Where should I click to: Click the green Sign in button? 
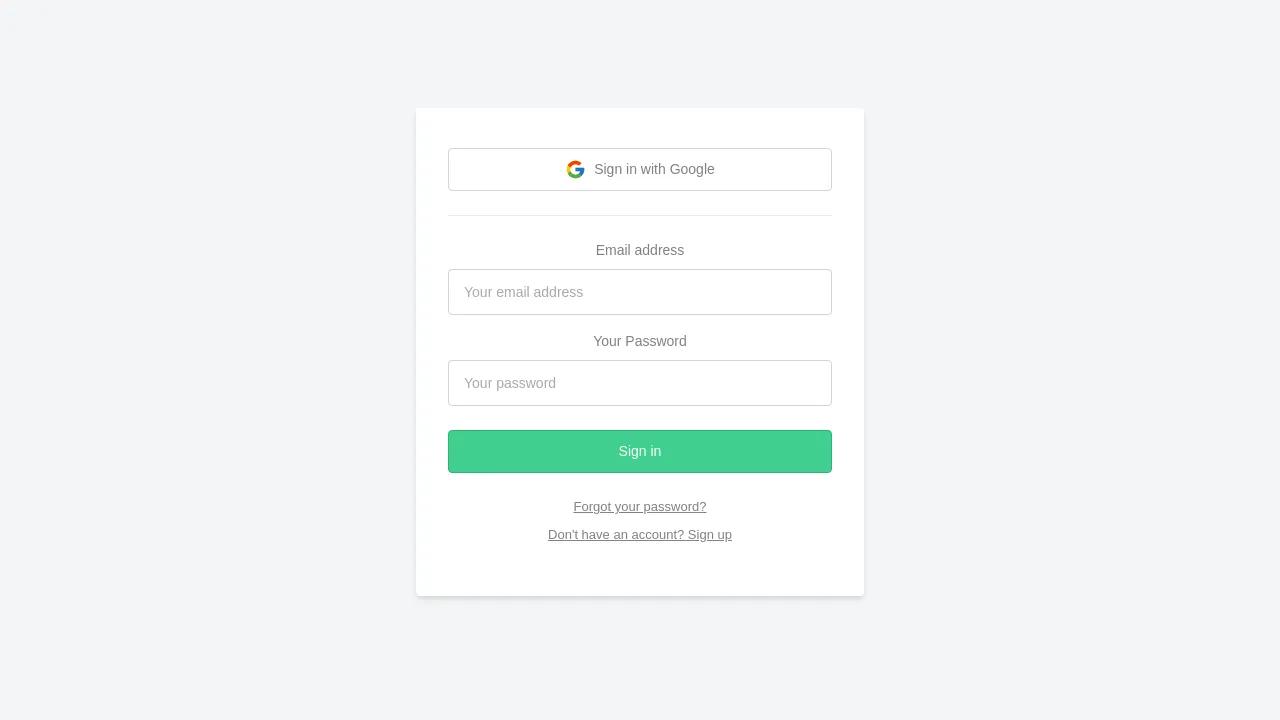640,451
